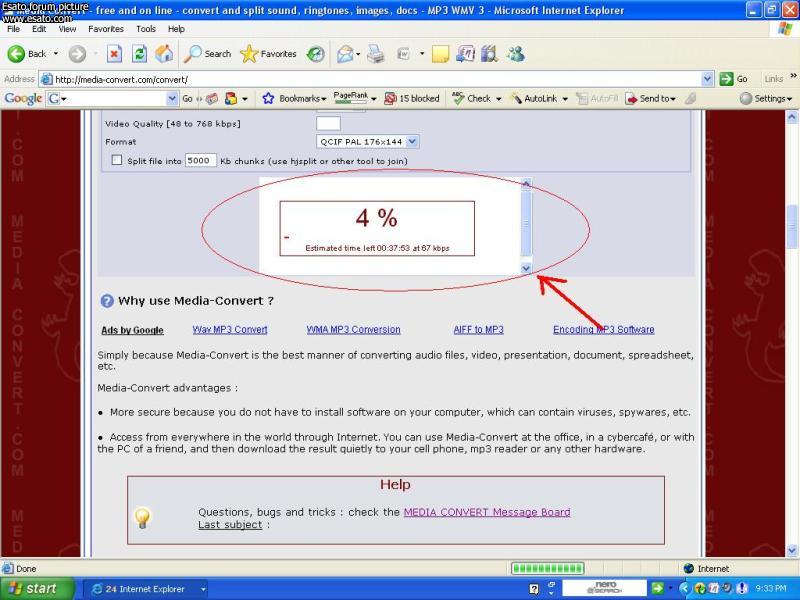Open the Edit menu
The height and width of the screenshot is (600, 800).
[x=39, y=29]
